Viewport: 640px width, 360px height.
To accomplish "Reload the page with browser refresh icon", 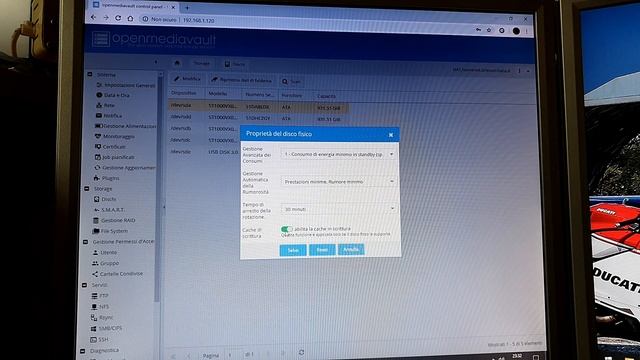I will pyautogui.click(x=118, y=18).
